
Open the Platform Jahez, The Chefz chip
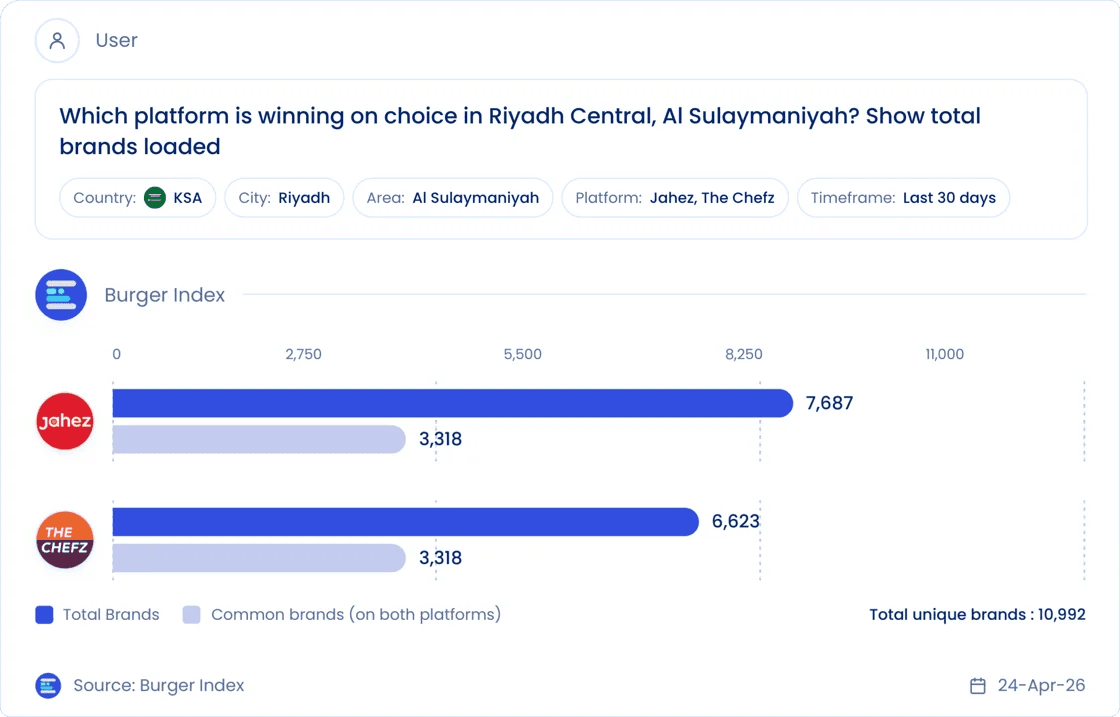(x=675, y=198)
